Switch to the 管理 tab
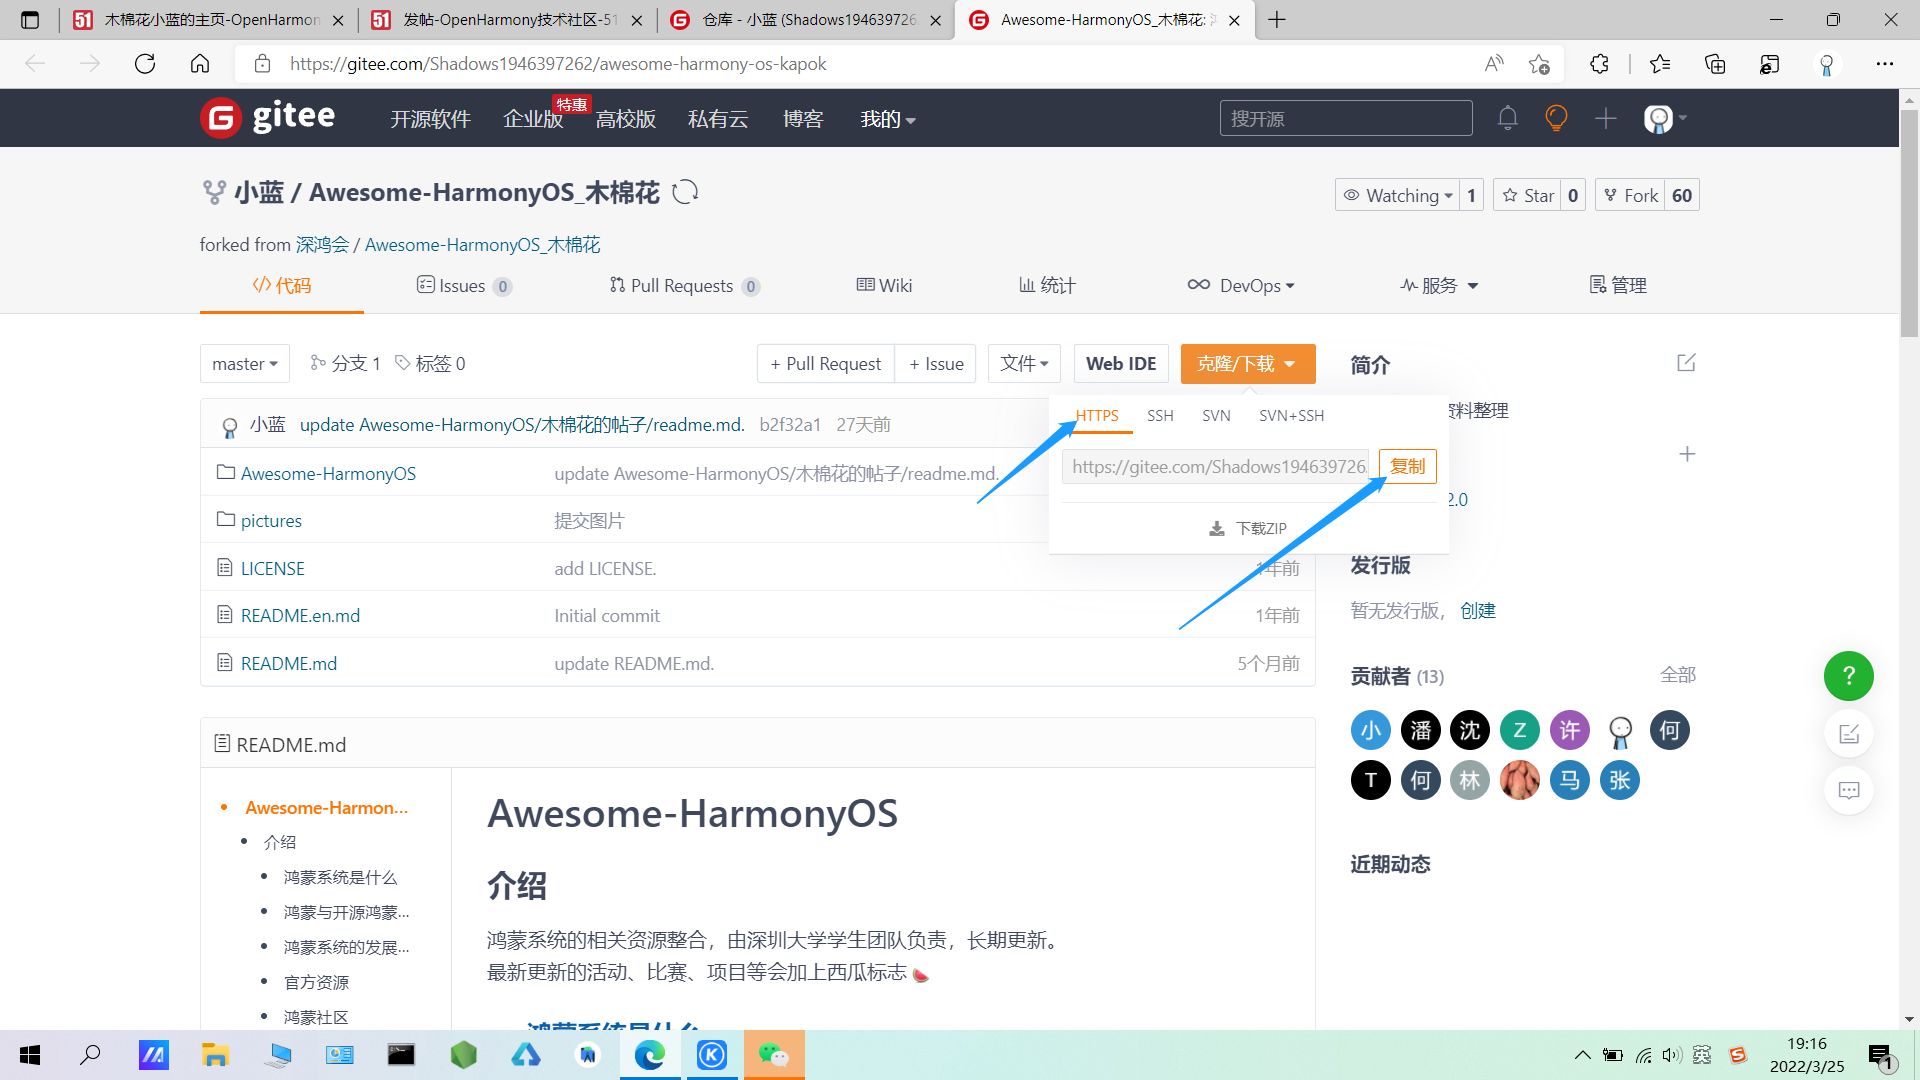 pyautogui.click(x=1618, y=286)
